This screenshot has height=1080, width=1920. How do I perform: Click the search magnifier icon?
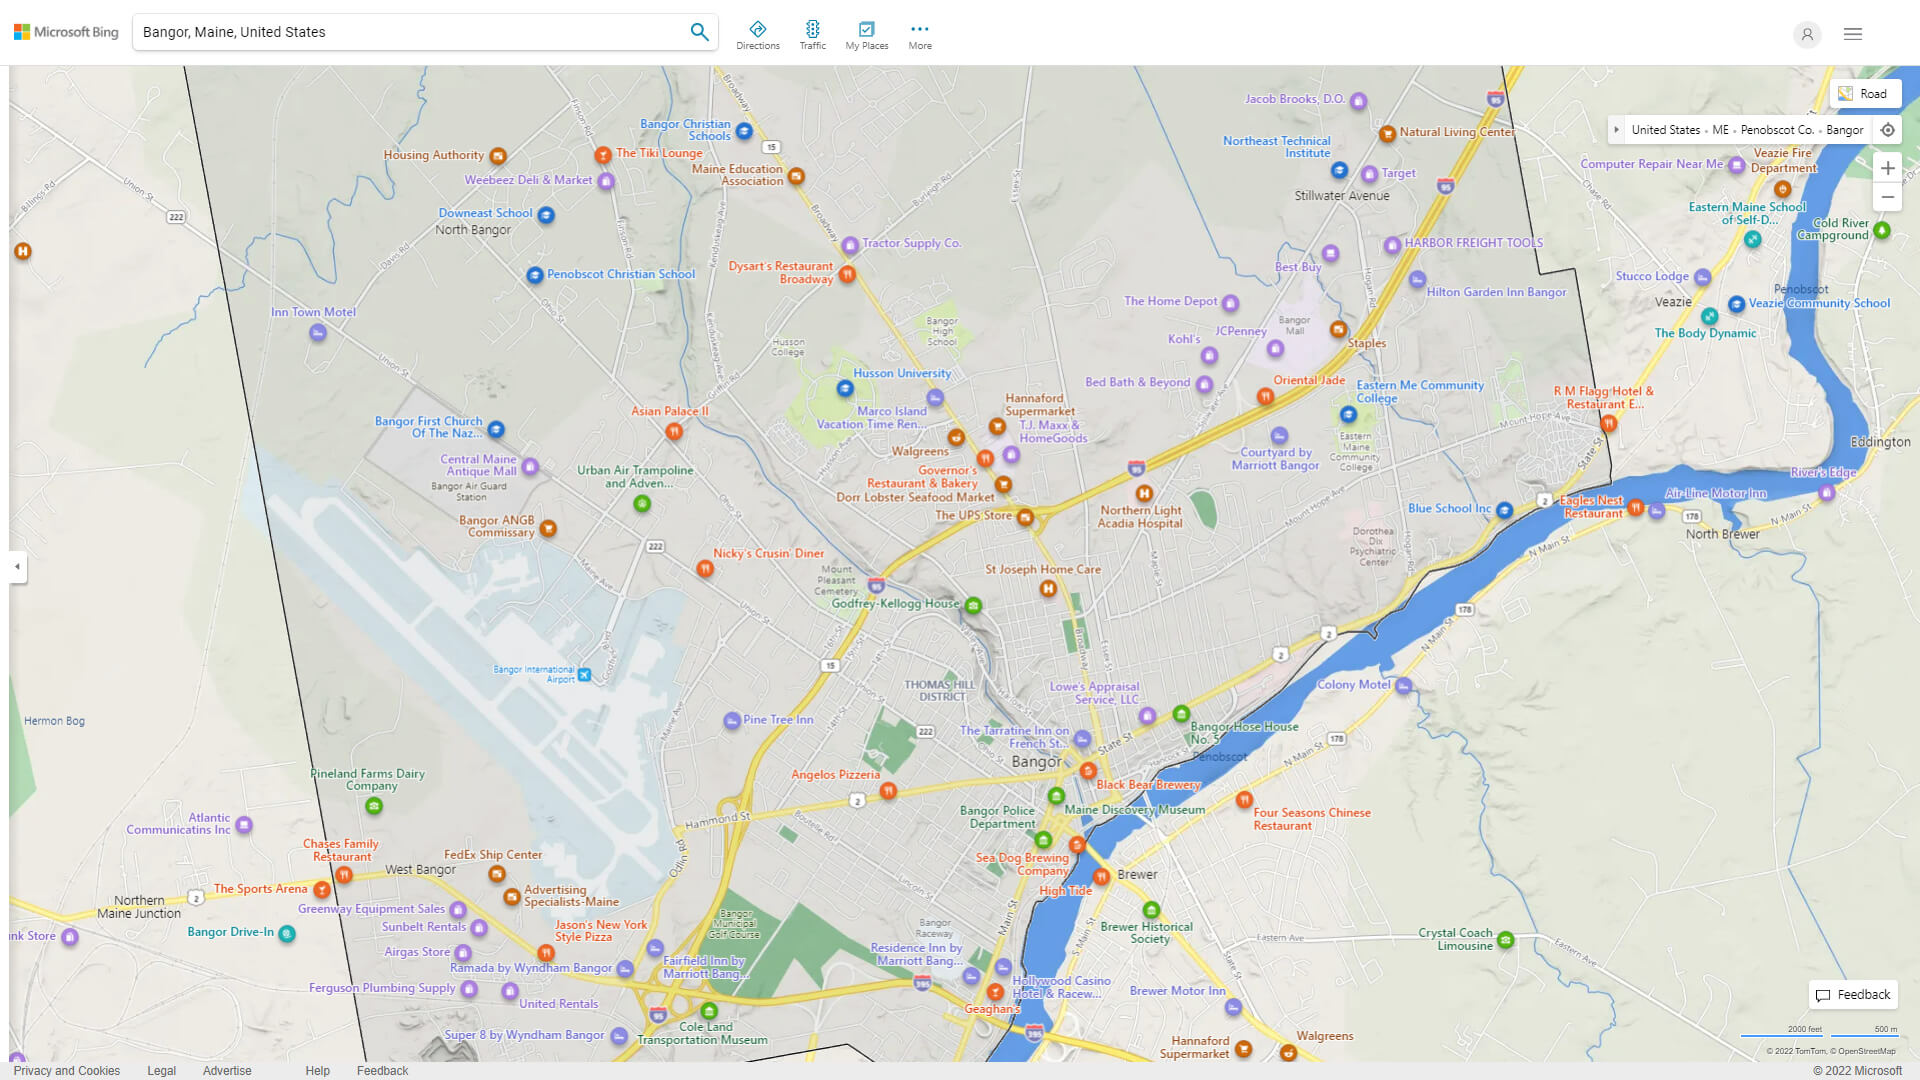click(x=699, y=31)
